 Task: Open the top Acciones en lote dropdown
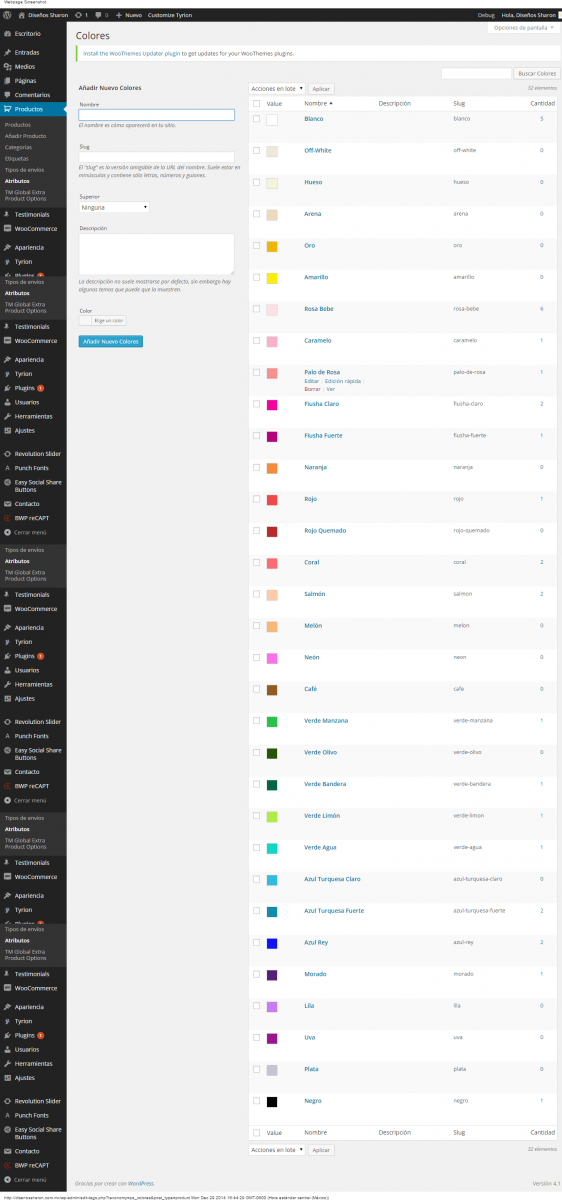coord(277,89)
